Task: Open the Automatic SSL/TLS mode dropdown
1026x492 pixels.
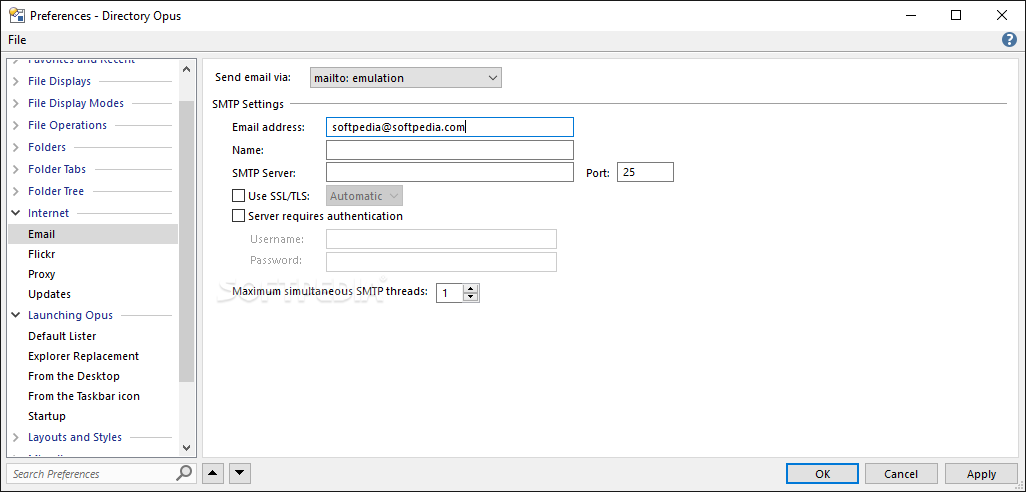Action: (364, 196)
